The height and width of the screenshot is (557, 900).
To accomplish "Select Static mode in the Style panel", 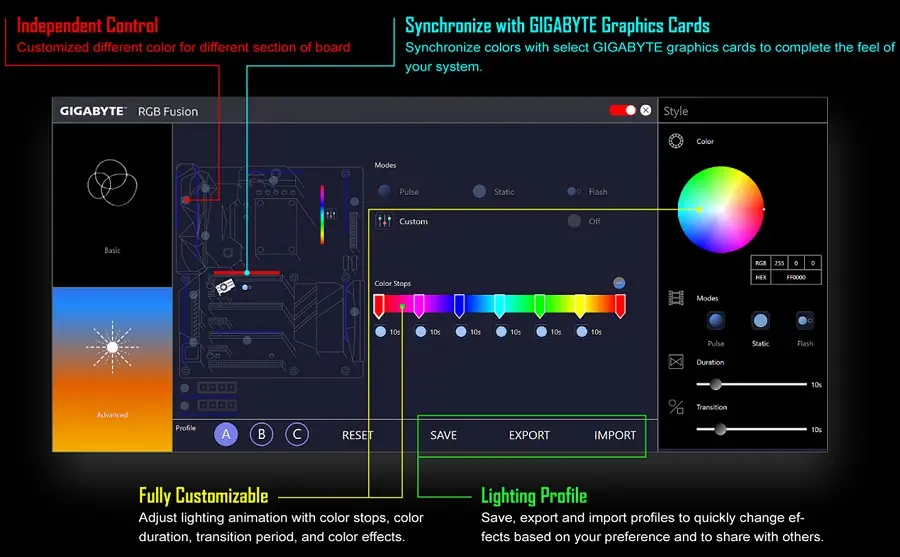I will pyautogui.click(x=761, y=320).
